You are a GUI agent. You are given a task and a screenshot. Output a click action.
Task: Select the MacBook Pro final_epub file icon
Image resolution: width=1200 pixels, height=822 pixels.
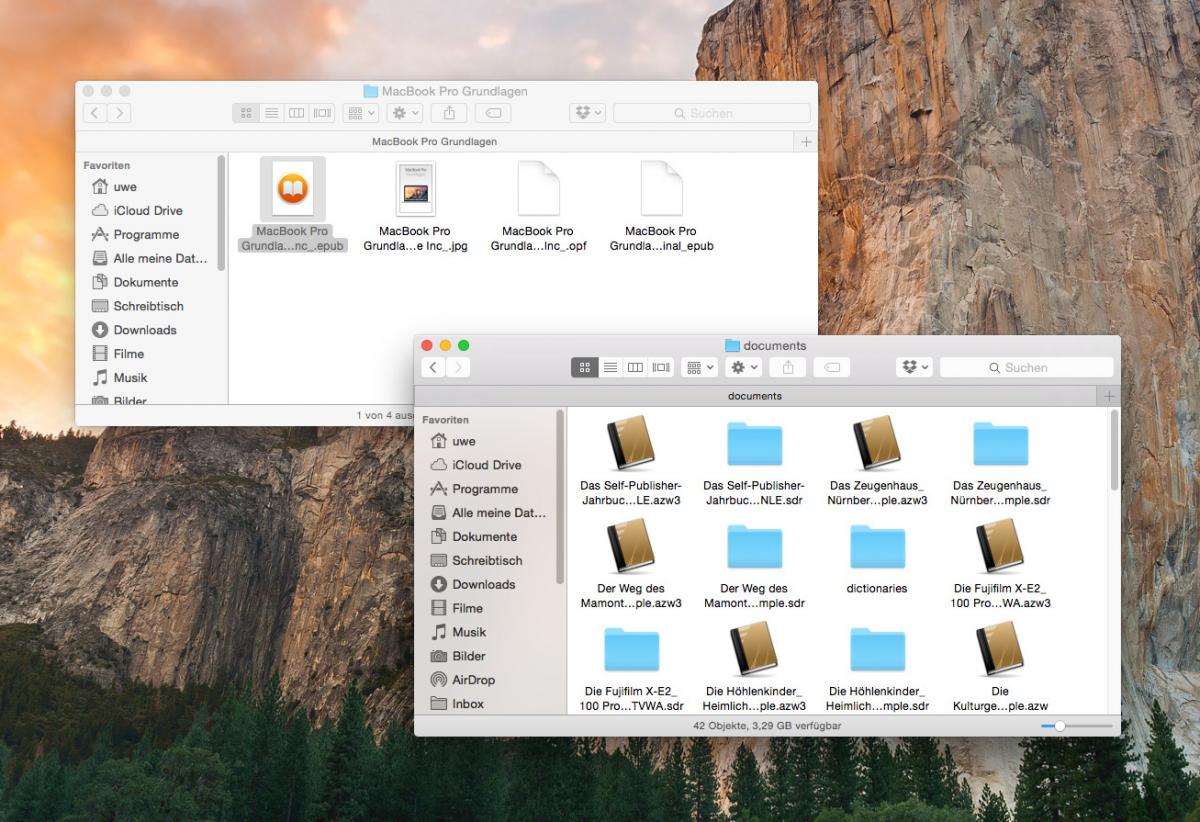click(x=661, y=189)
